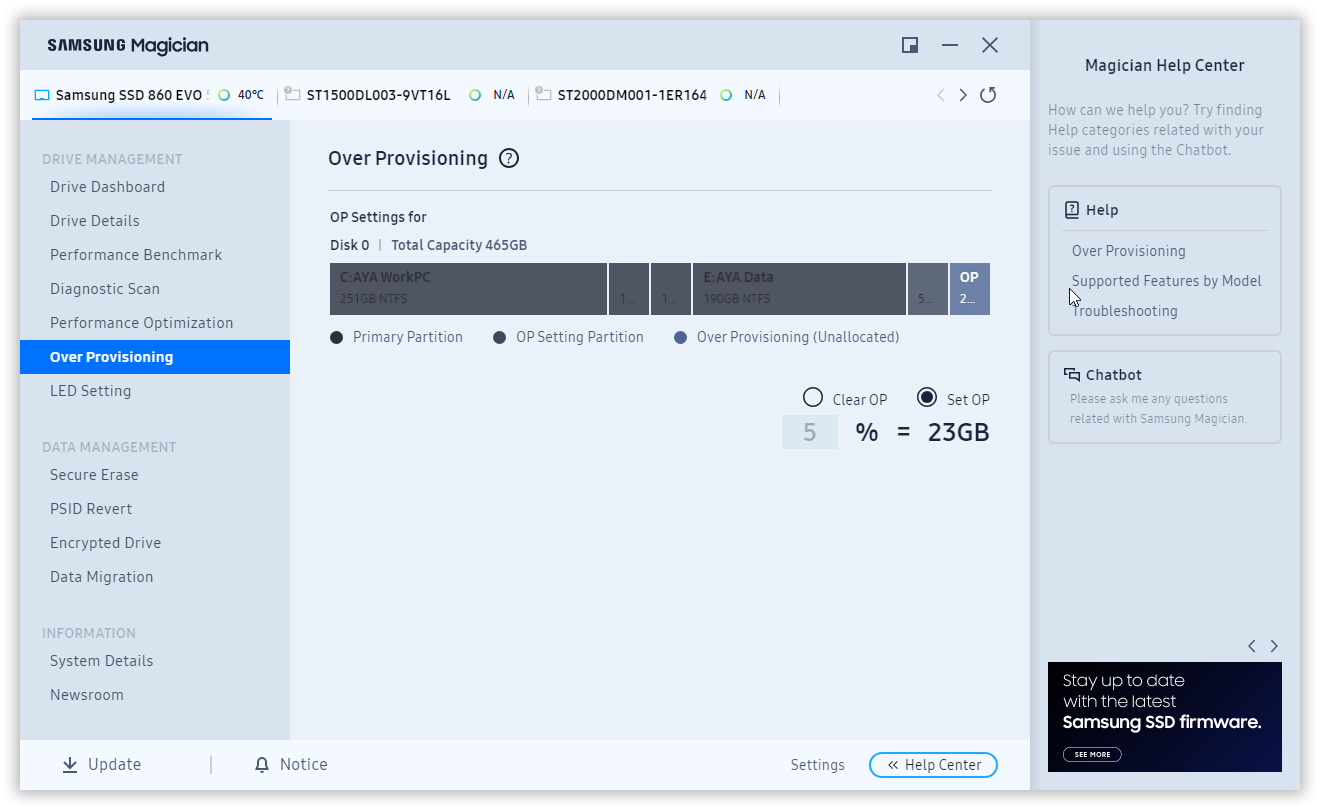
Task: Click the Over Provisioning help question-mark icon
Action: click(x=509, y=158)
